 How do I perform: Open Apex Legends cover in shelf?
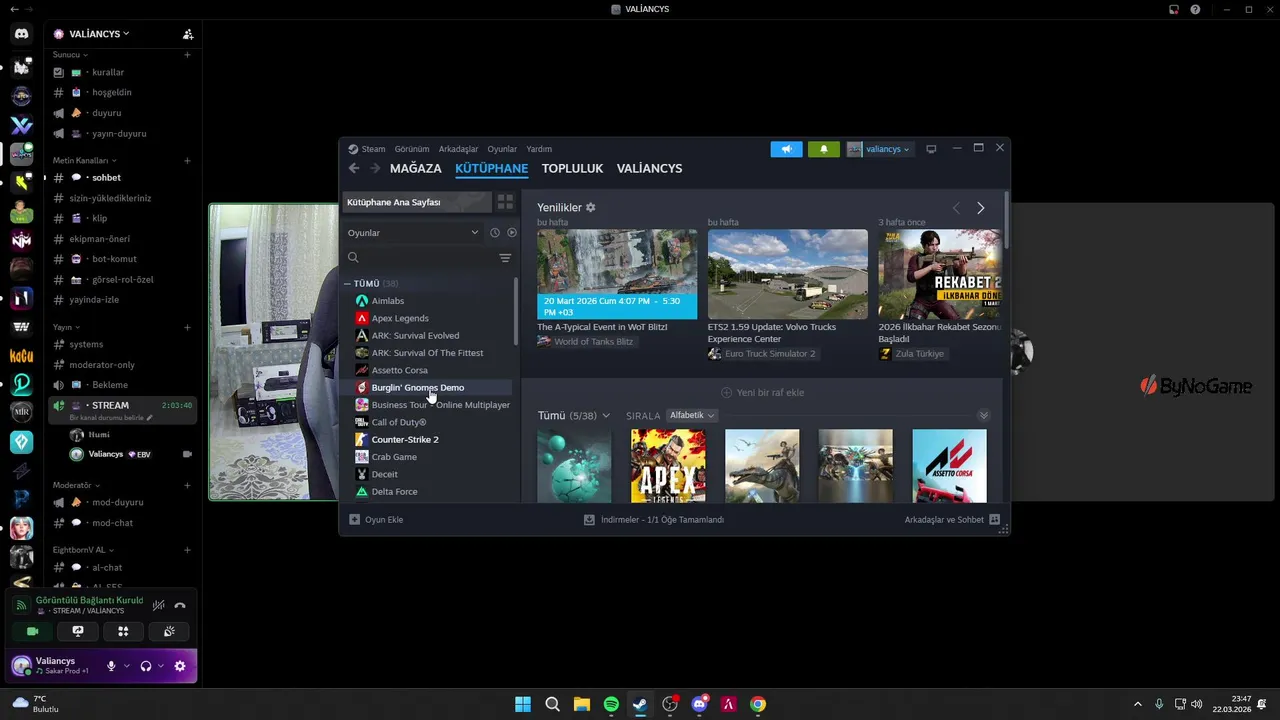coord(668,466)
